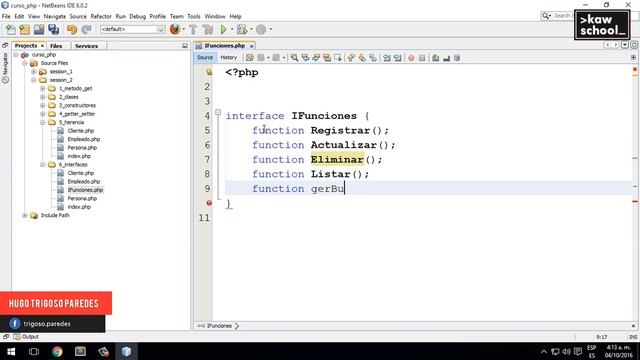Open dropdown arrow next to Run Project
This screenshot has height=360, width=640.
coord(231,29)
